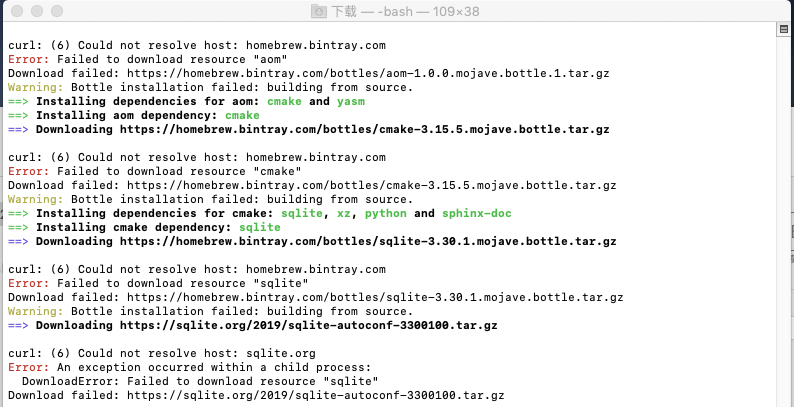Click bold 'Downloading' sqlite-3.30.1 bottle URL line
The image size is (794, 407).
click(312, 241)
